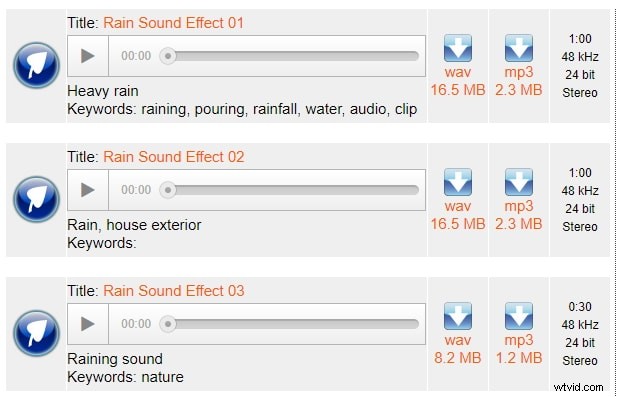Play Rain Sound Effect 02
The height and width of the screenshot is (397, 624).
click(88, 190)
